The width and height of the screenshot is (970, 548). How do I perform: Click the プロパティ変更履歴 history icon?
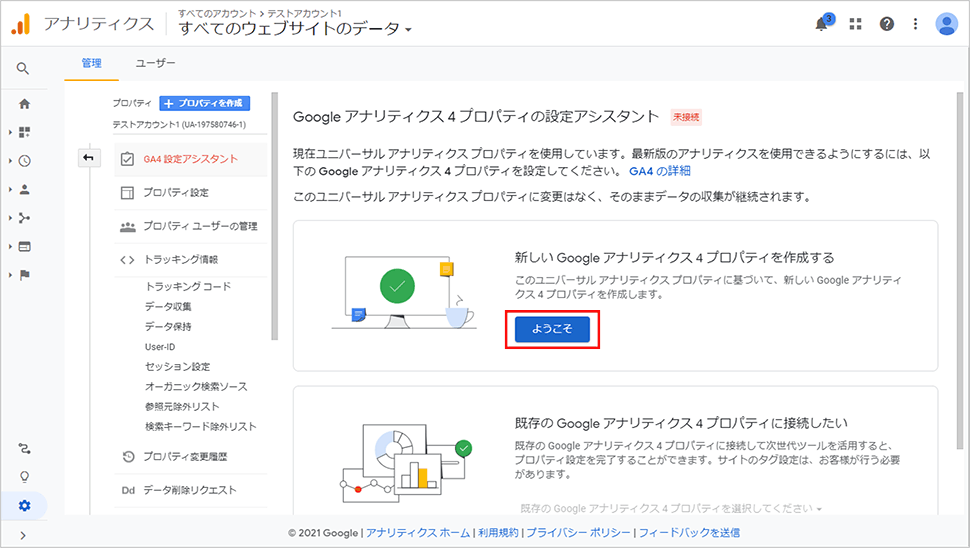pos(128,456)
